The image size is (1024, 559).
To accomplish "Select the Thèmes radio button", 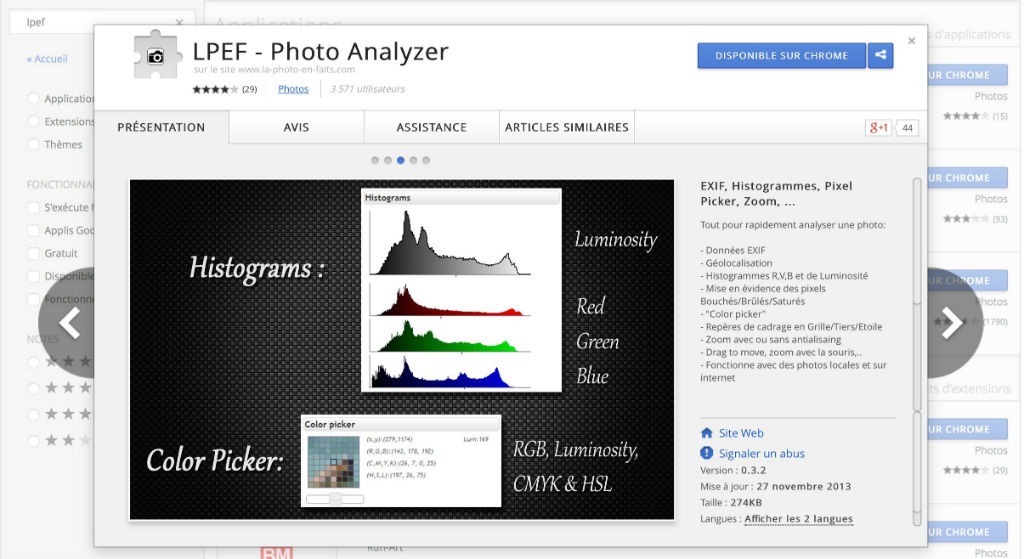I will click(33, 144).
